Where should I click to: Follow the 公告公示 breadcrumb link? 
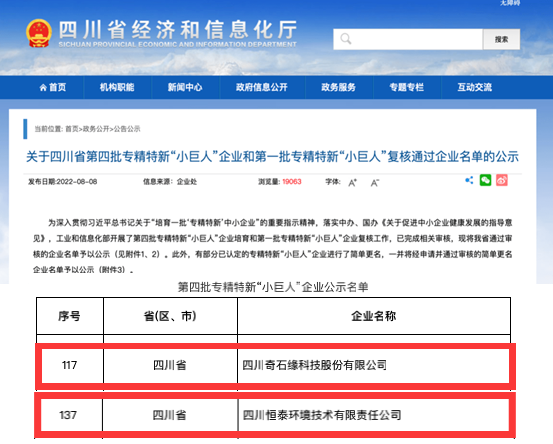tap(127, 129)
